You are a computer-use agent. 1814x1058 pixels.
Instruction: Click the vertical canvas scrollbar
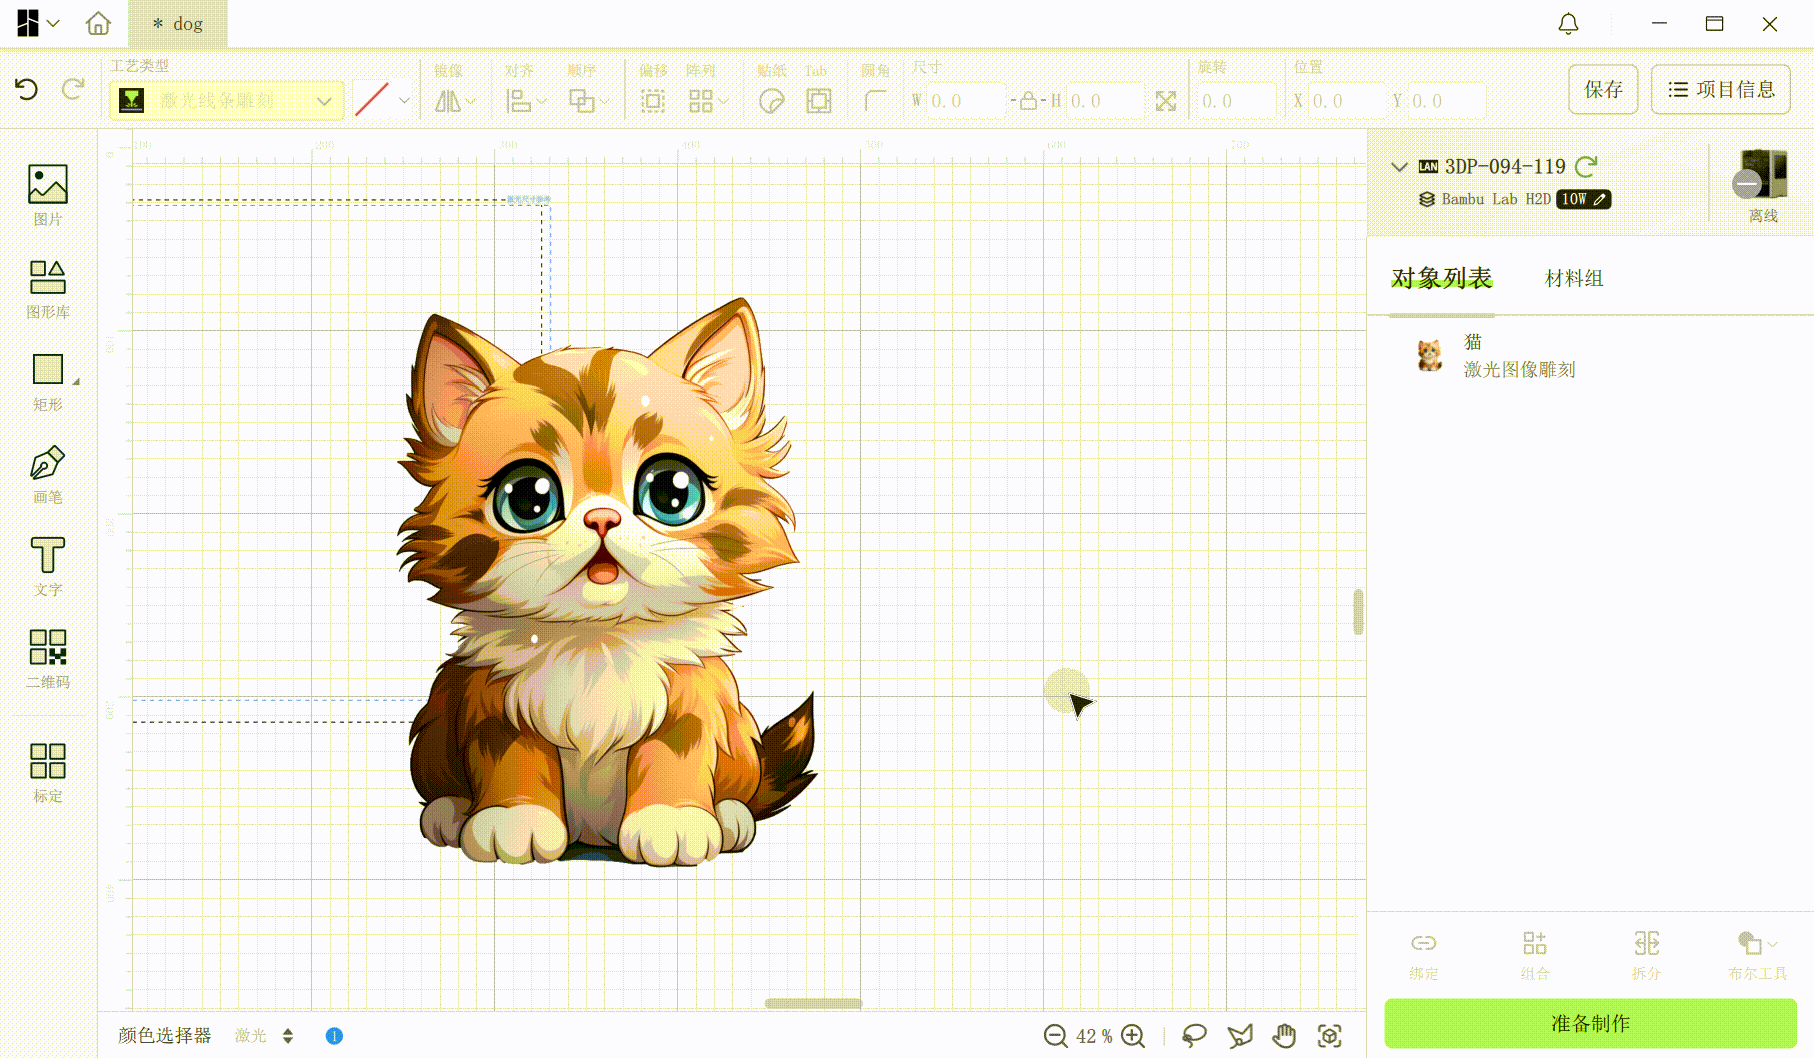tap(1358, 611)
